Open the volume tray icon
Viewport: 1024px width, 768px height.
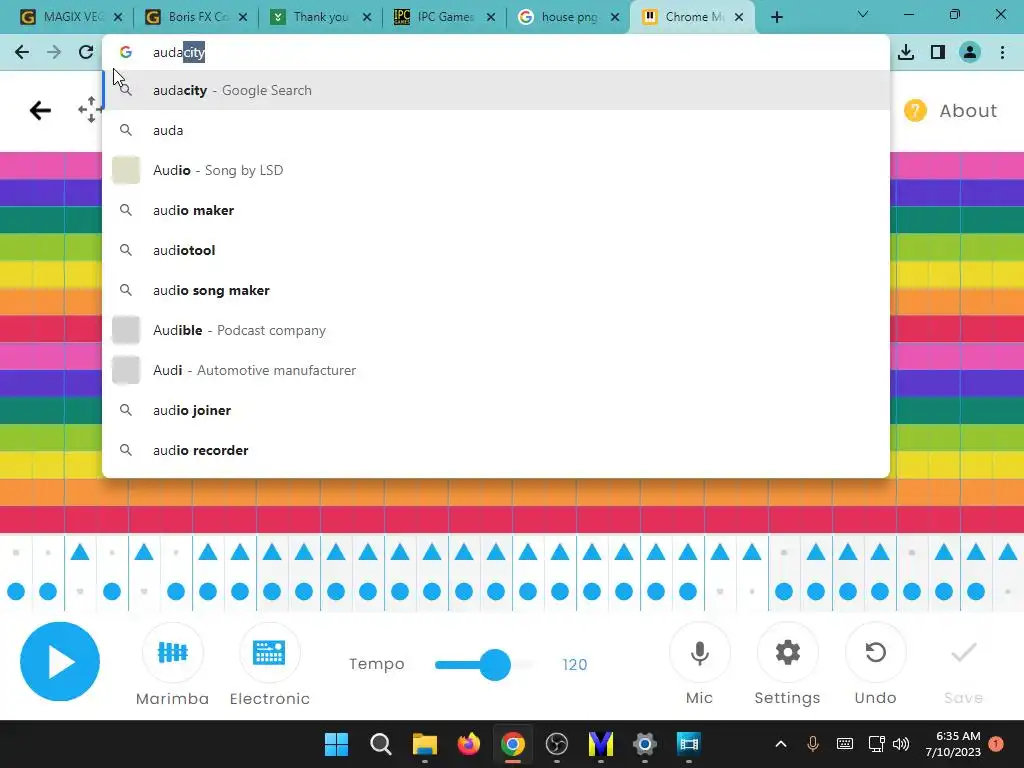901,744
